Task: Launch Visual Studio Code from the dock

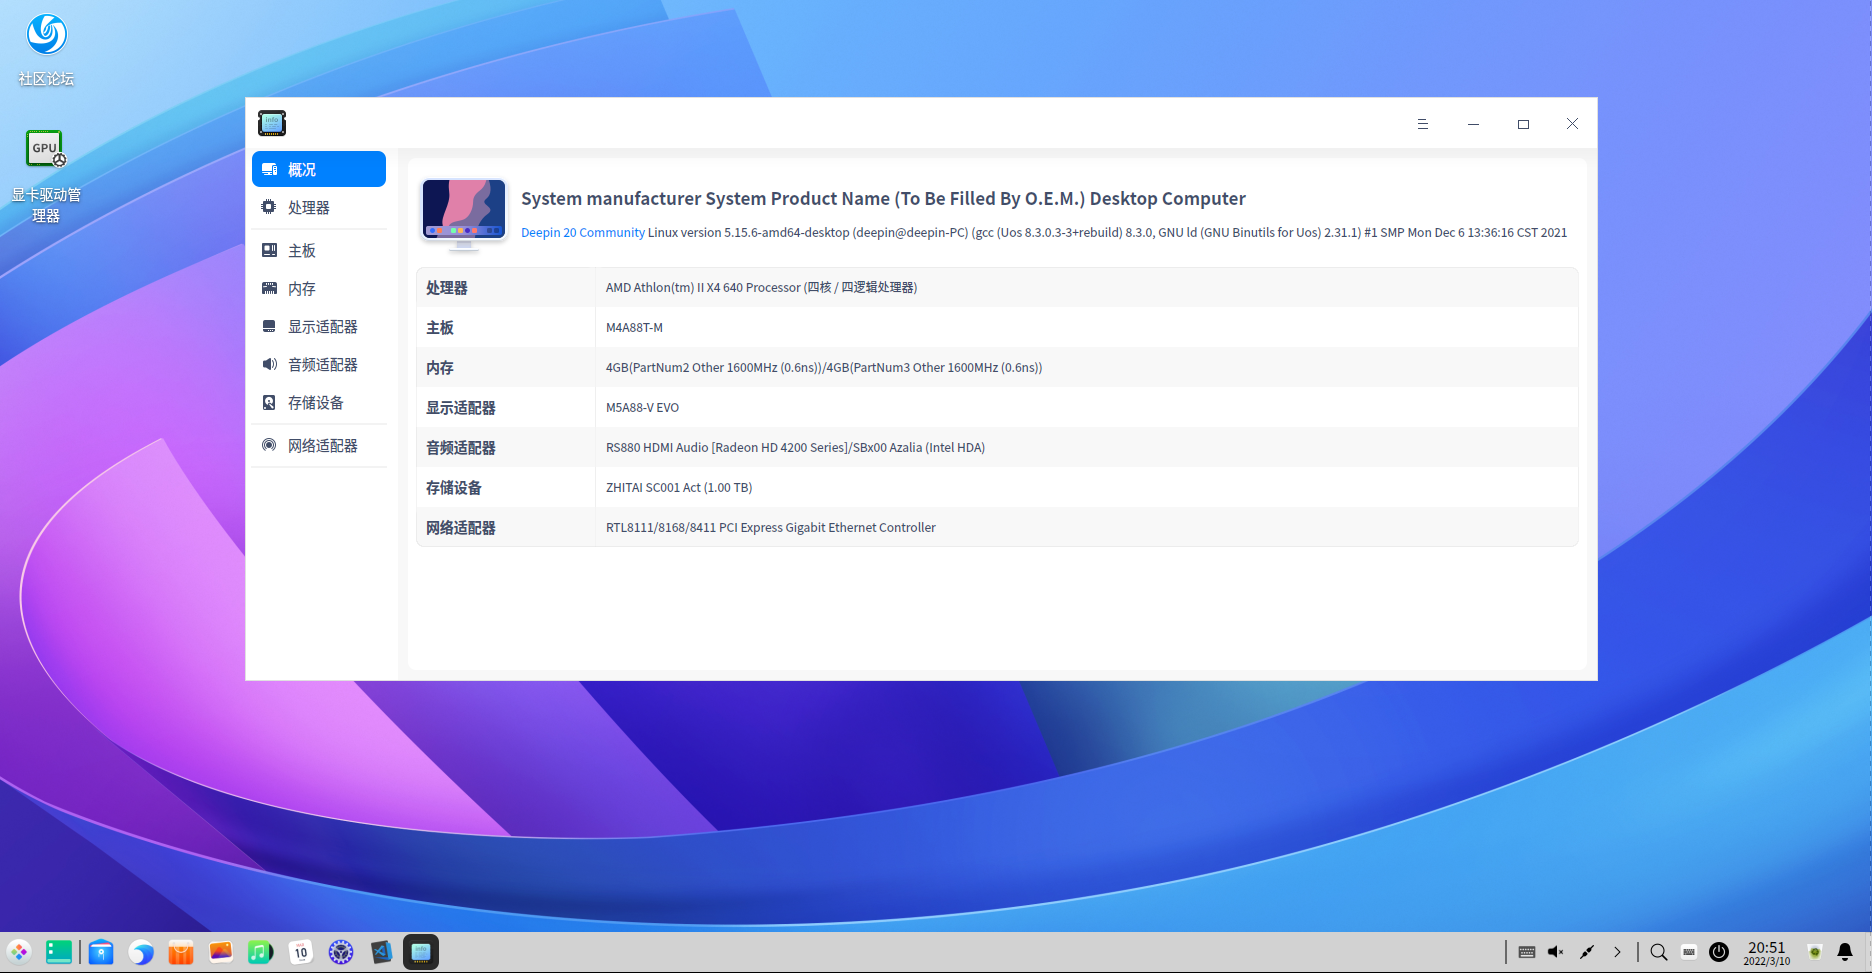Action: (x=381, y=952)
